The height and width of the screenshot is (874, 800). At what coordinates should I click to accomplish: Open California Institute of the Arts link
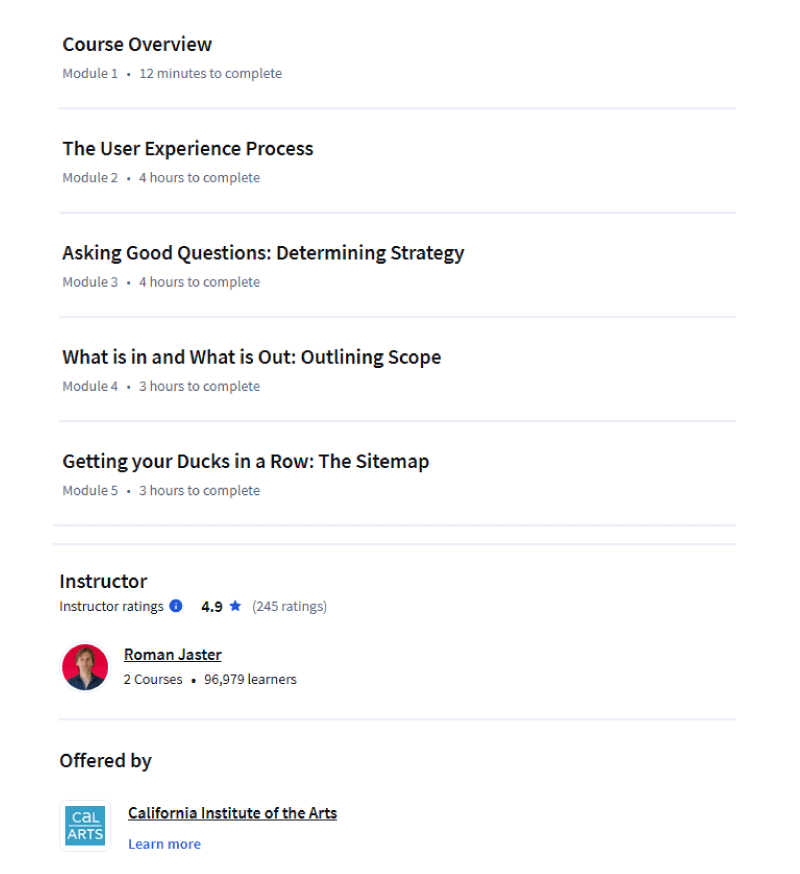pos(232,813)
